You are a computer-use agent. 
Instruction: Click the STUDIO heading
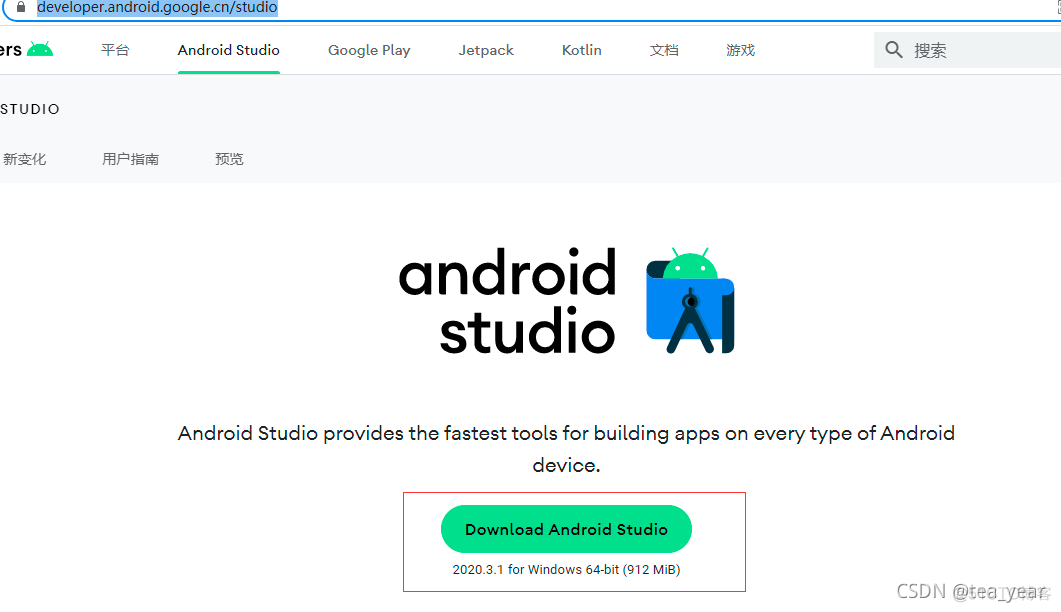point(30,108)
